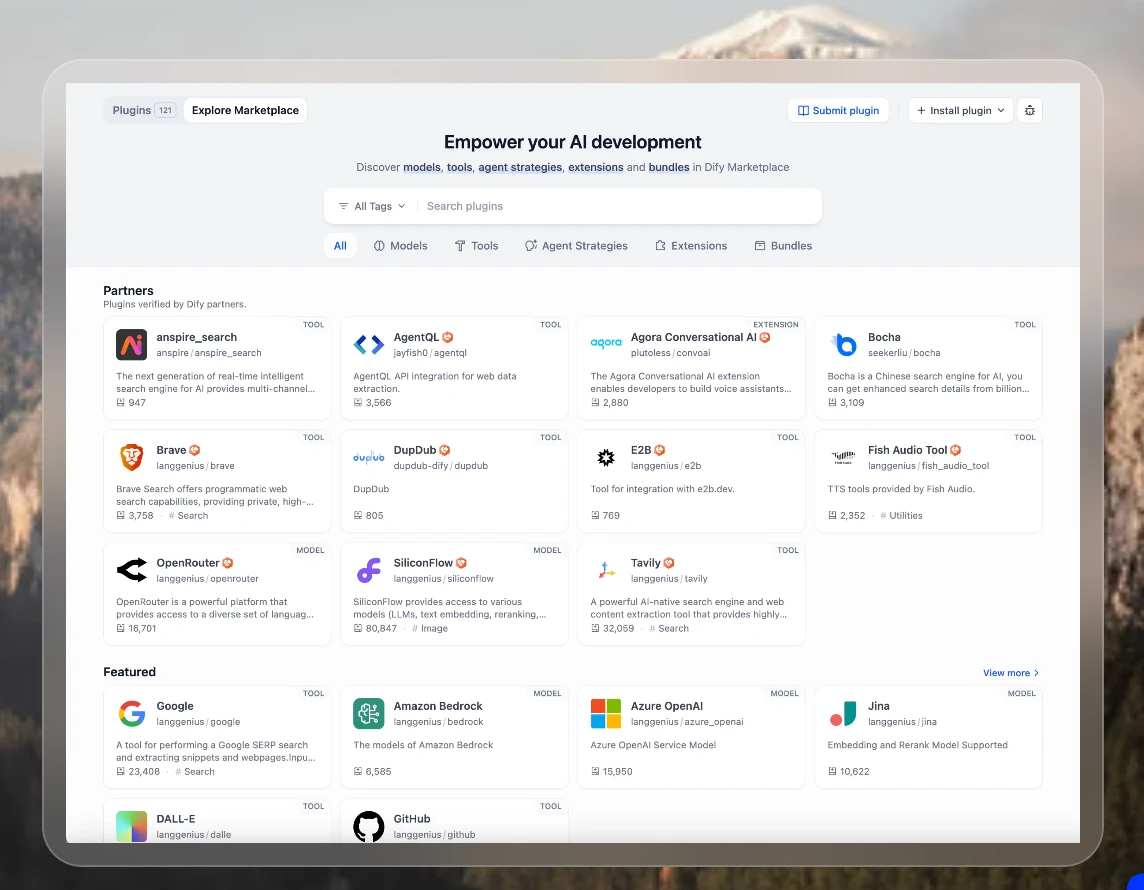This screenshot has width=1144, height=890.
Task: Open the anspire_search plugin icon
Action: tap(131, 344)
